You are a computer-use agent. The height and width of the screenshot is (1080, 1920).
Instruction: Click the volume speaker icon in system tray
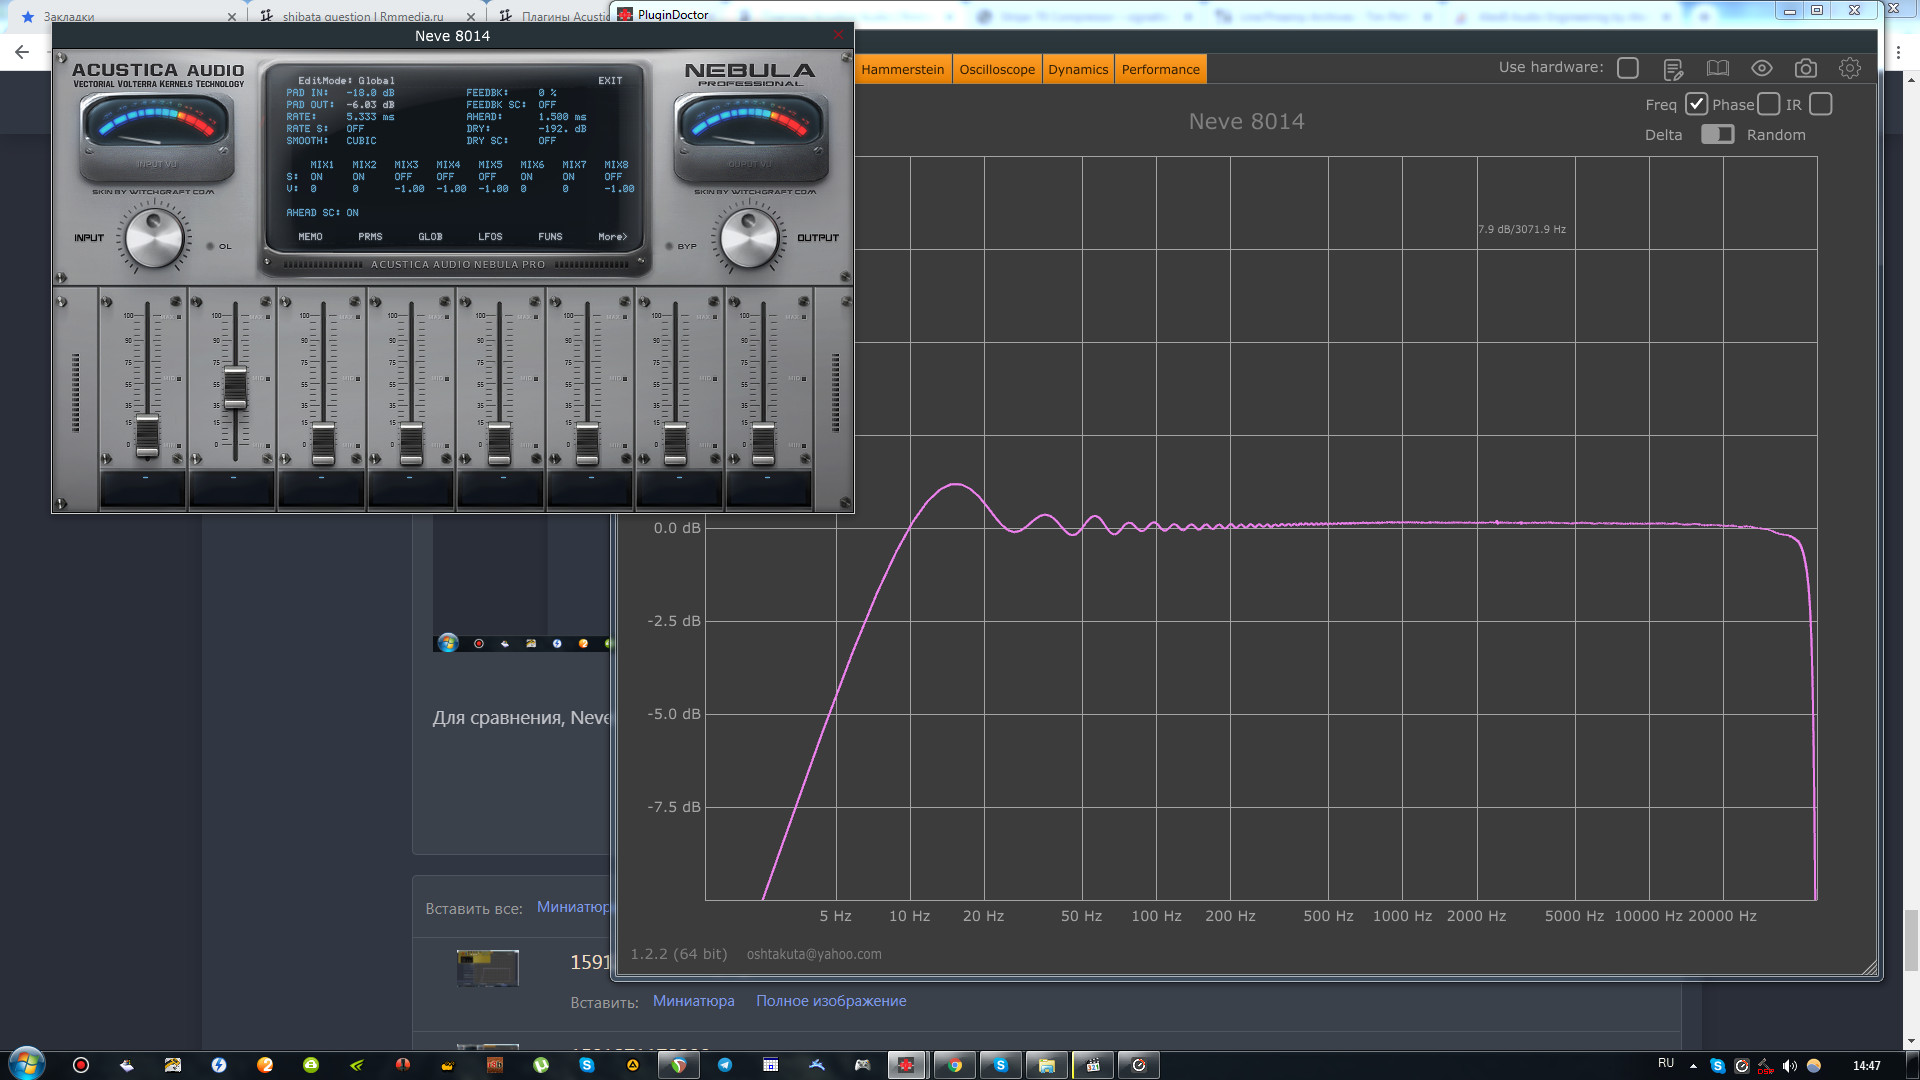point(1789,1066)
